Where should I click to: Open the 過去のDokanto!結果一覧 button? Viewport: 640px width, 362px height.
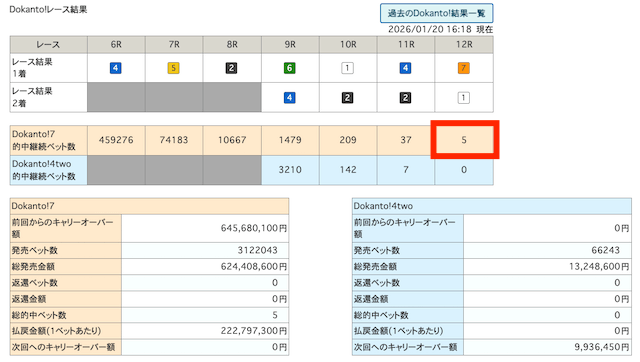(x=436, y=13)
